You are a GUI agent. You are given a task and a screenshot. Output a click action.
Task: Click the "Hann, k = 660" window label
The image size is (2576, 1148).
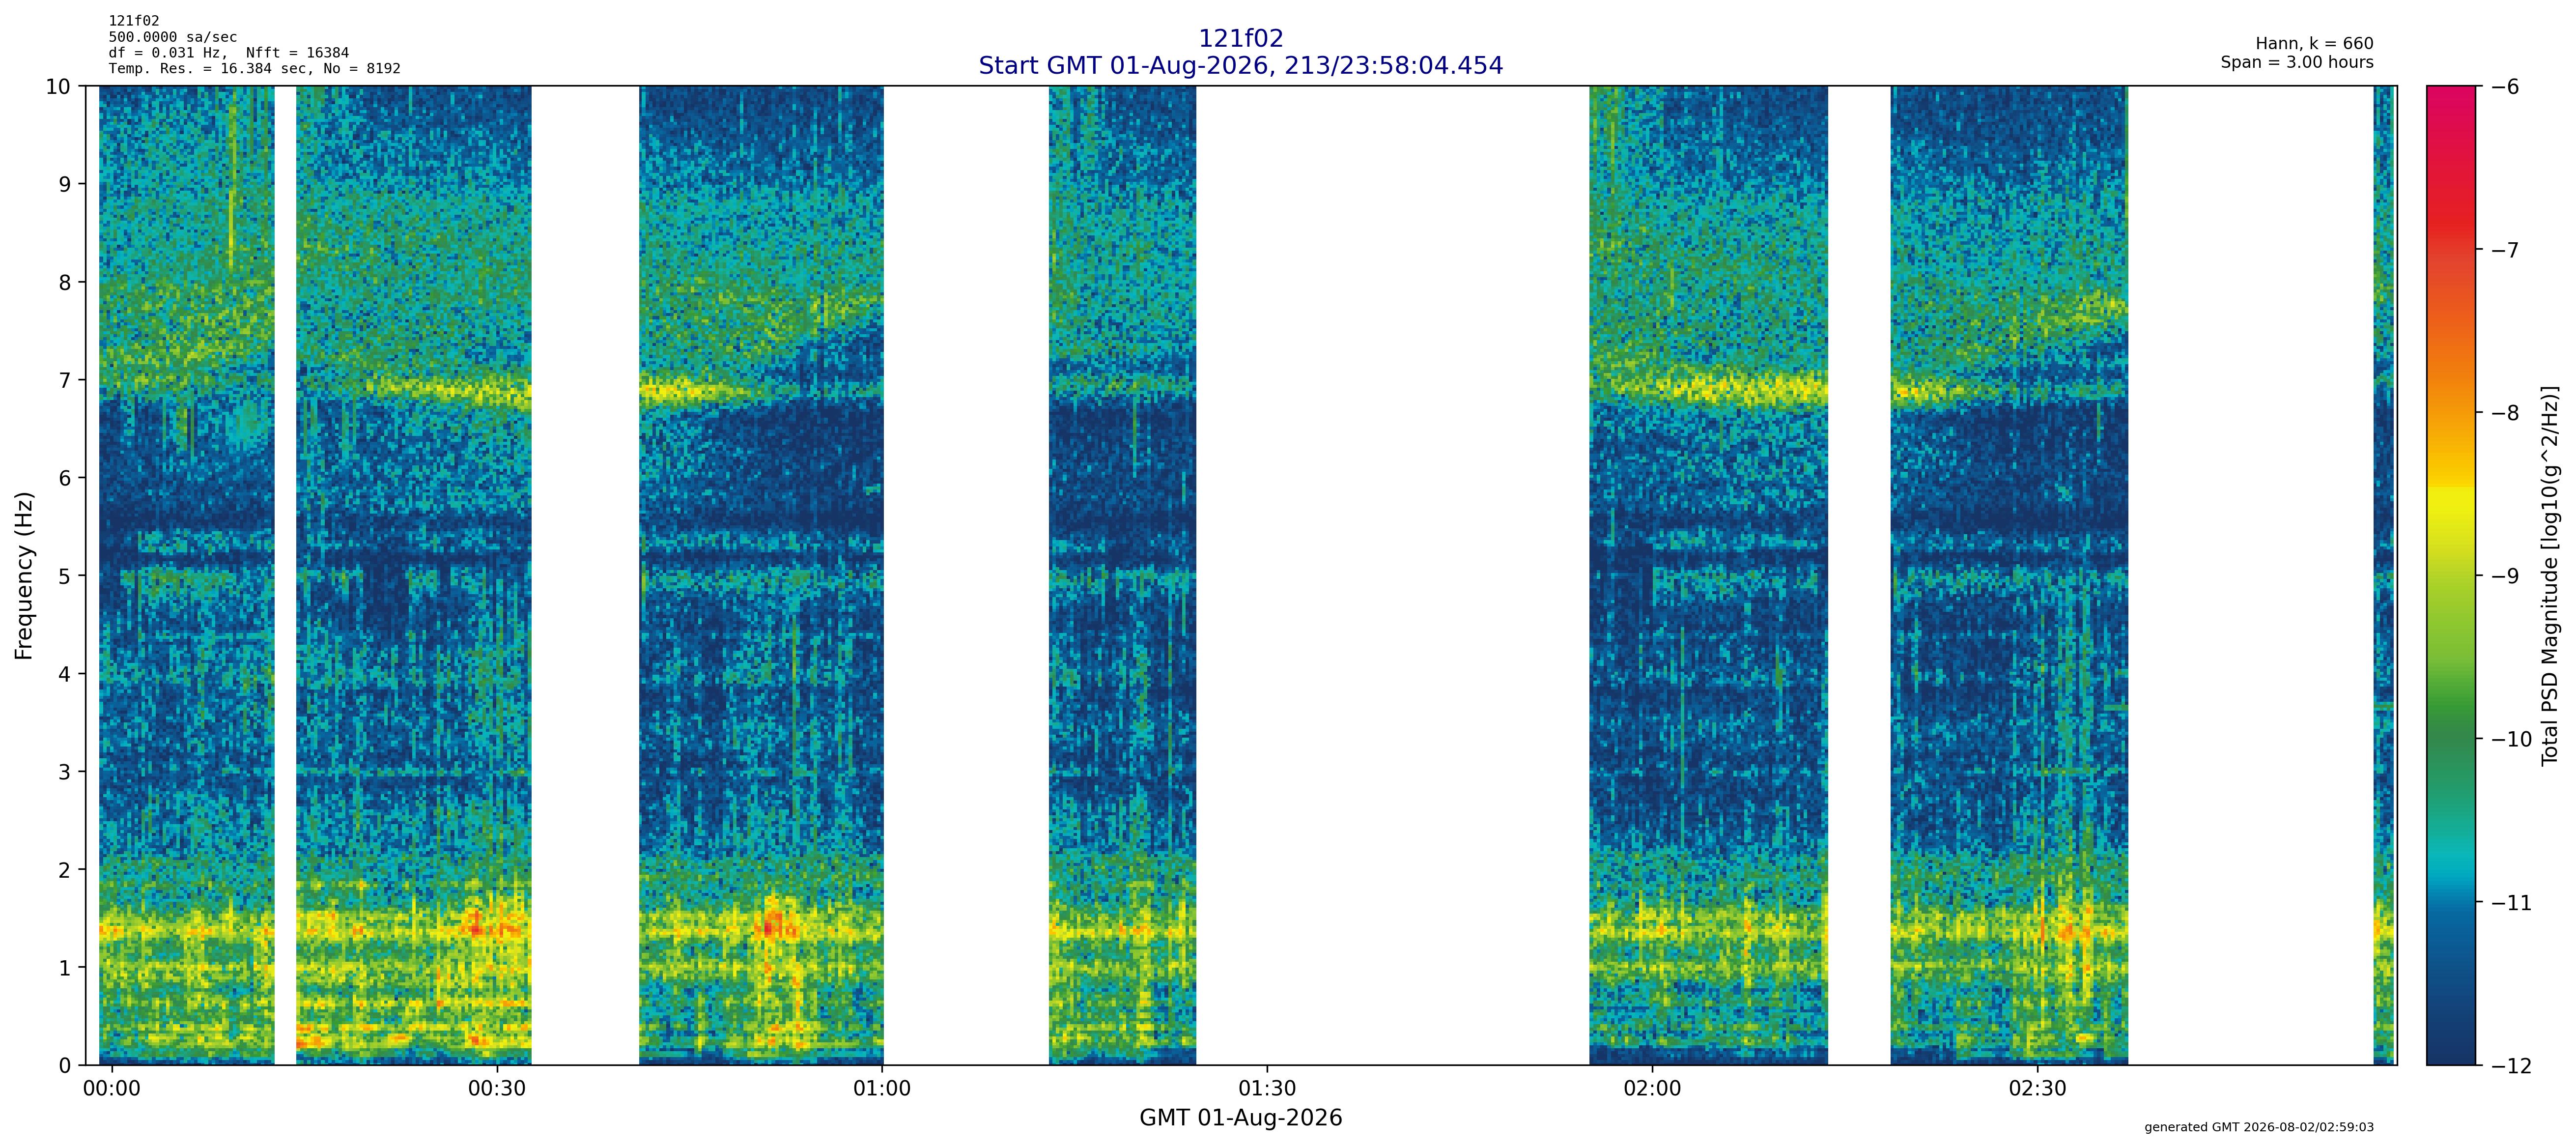2314,44
